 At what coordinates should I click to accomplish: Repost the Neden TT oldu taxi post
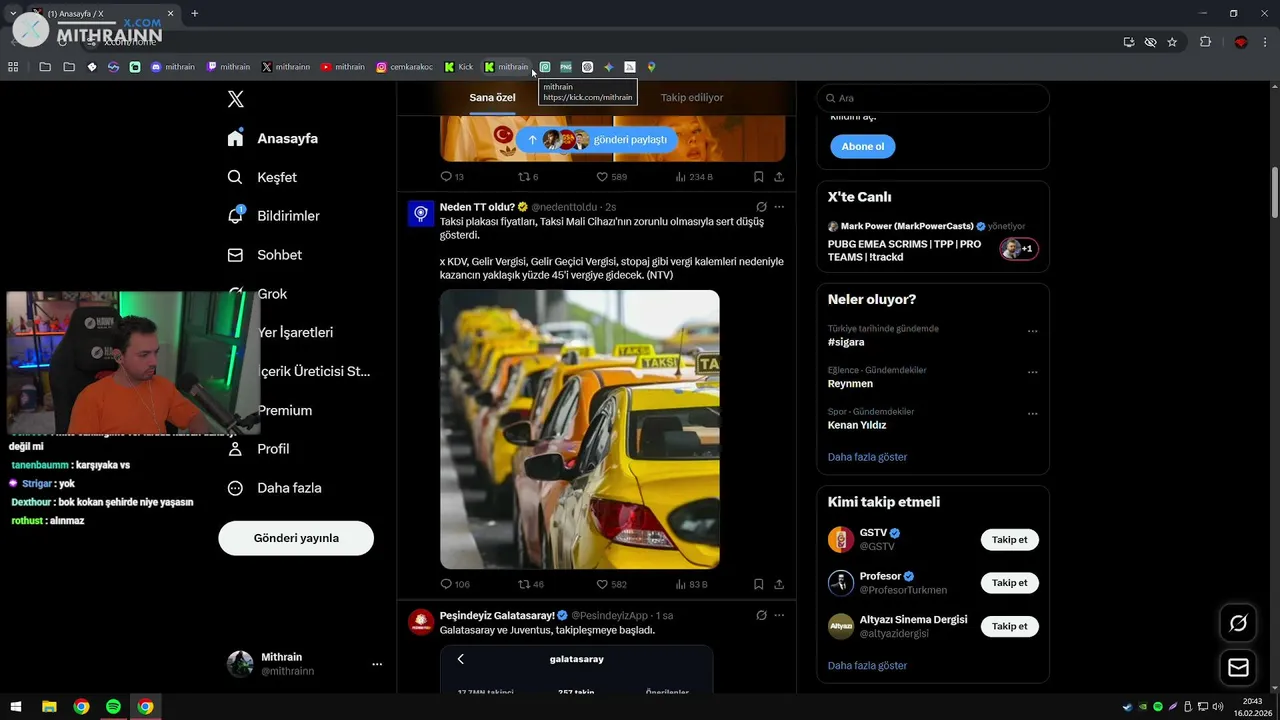click(x=531, y=584)
